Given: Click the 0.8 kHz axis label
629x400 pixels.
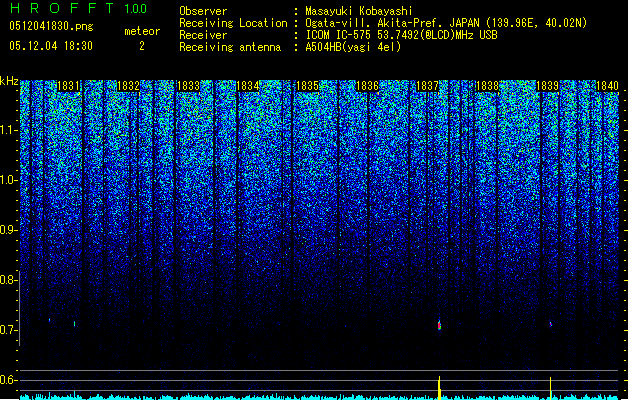Looking at the screenshot, I should pyautogui.click(x=8, y=280).
